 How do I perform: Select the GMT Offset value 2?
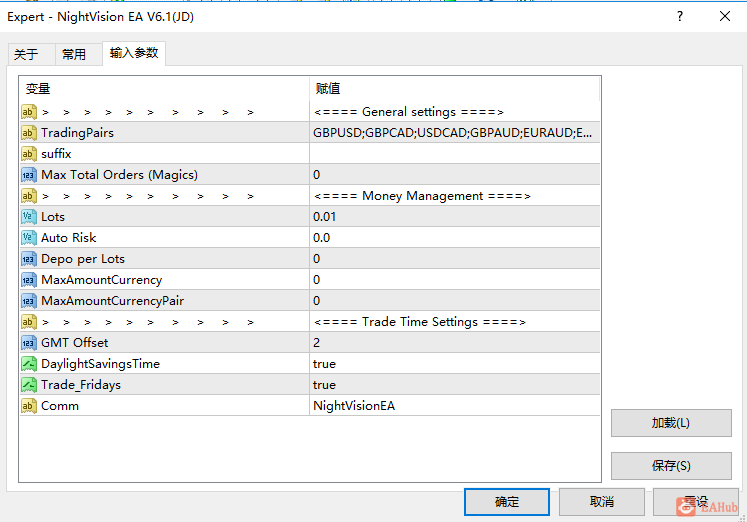[x=454, y=342]
